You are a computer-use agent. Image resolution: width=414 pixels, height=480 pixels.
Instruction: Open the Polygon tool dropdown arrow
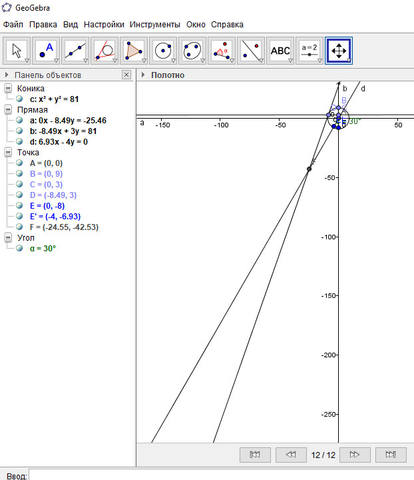[x=144, y=61]
